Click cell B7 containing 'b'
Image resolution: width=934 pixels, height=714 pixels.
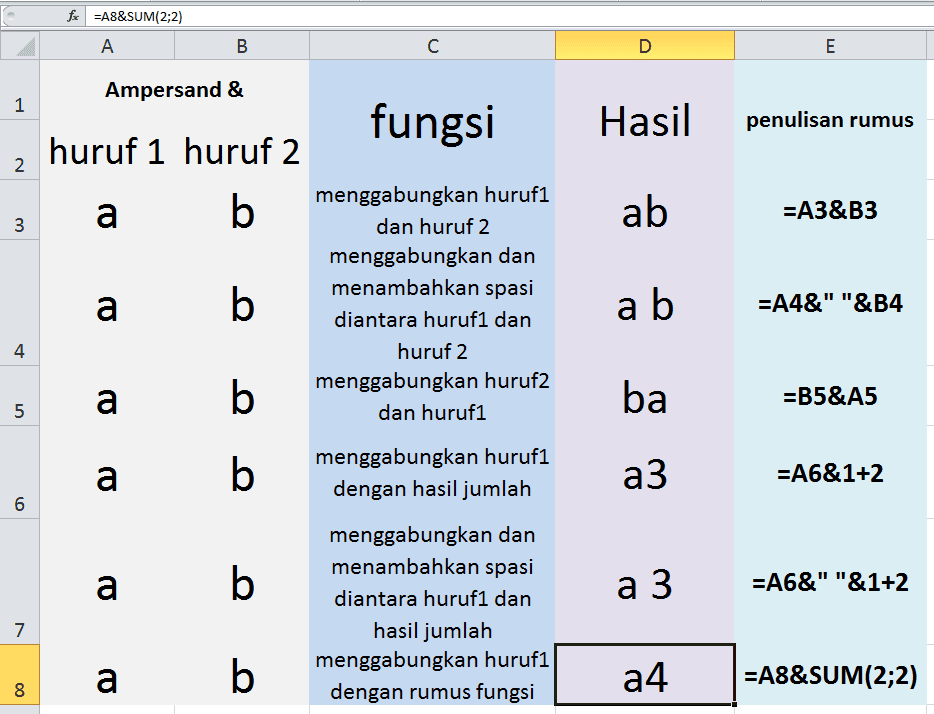(x=242, y=582)
